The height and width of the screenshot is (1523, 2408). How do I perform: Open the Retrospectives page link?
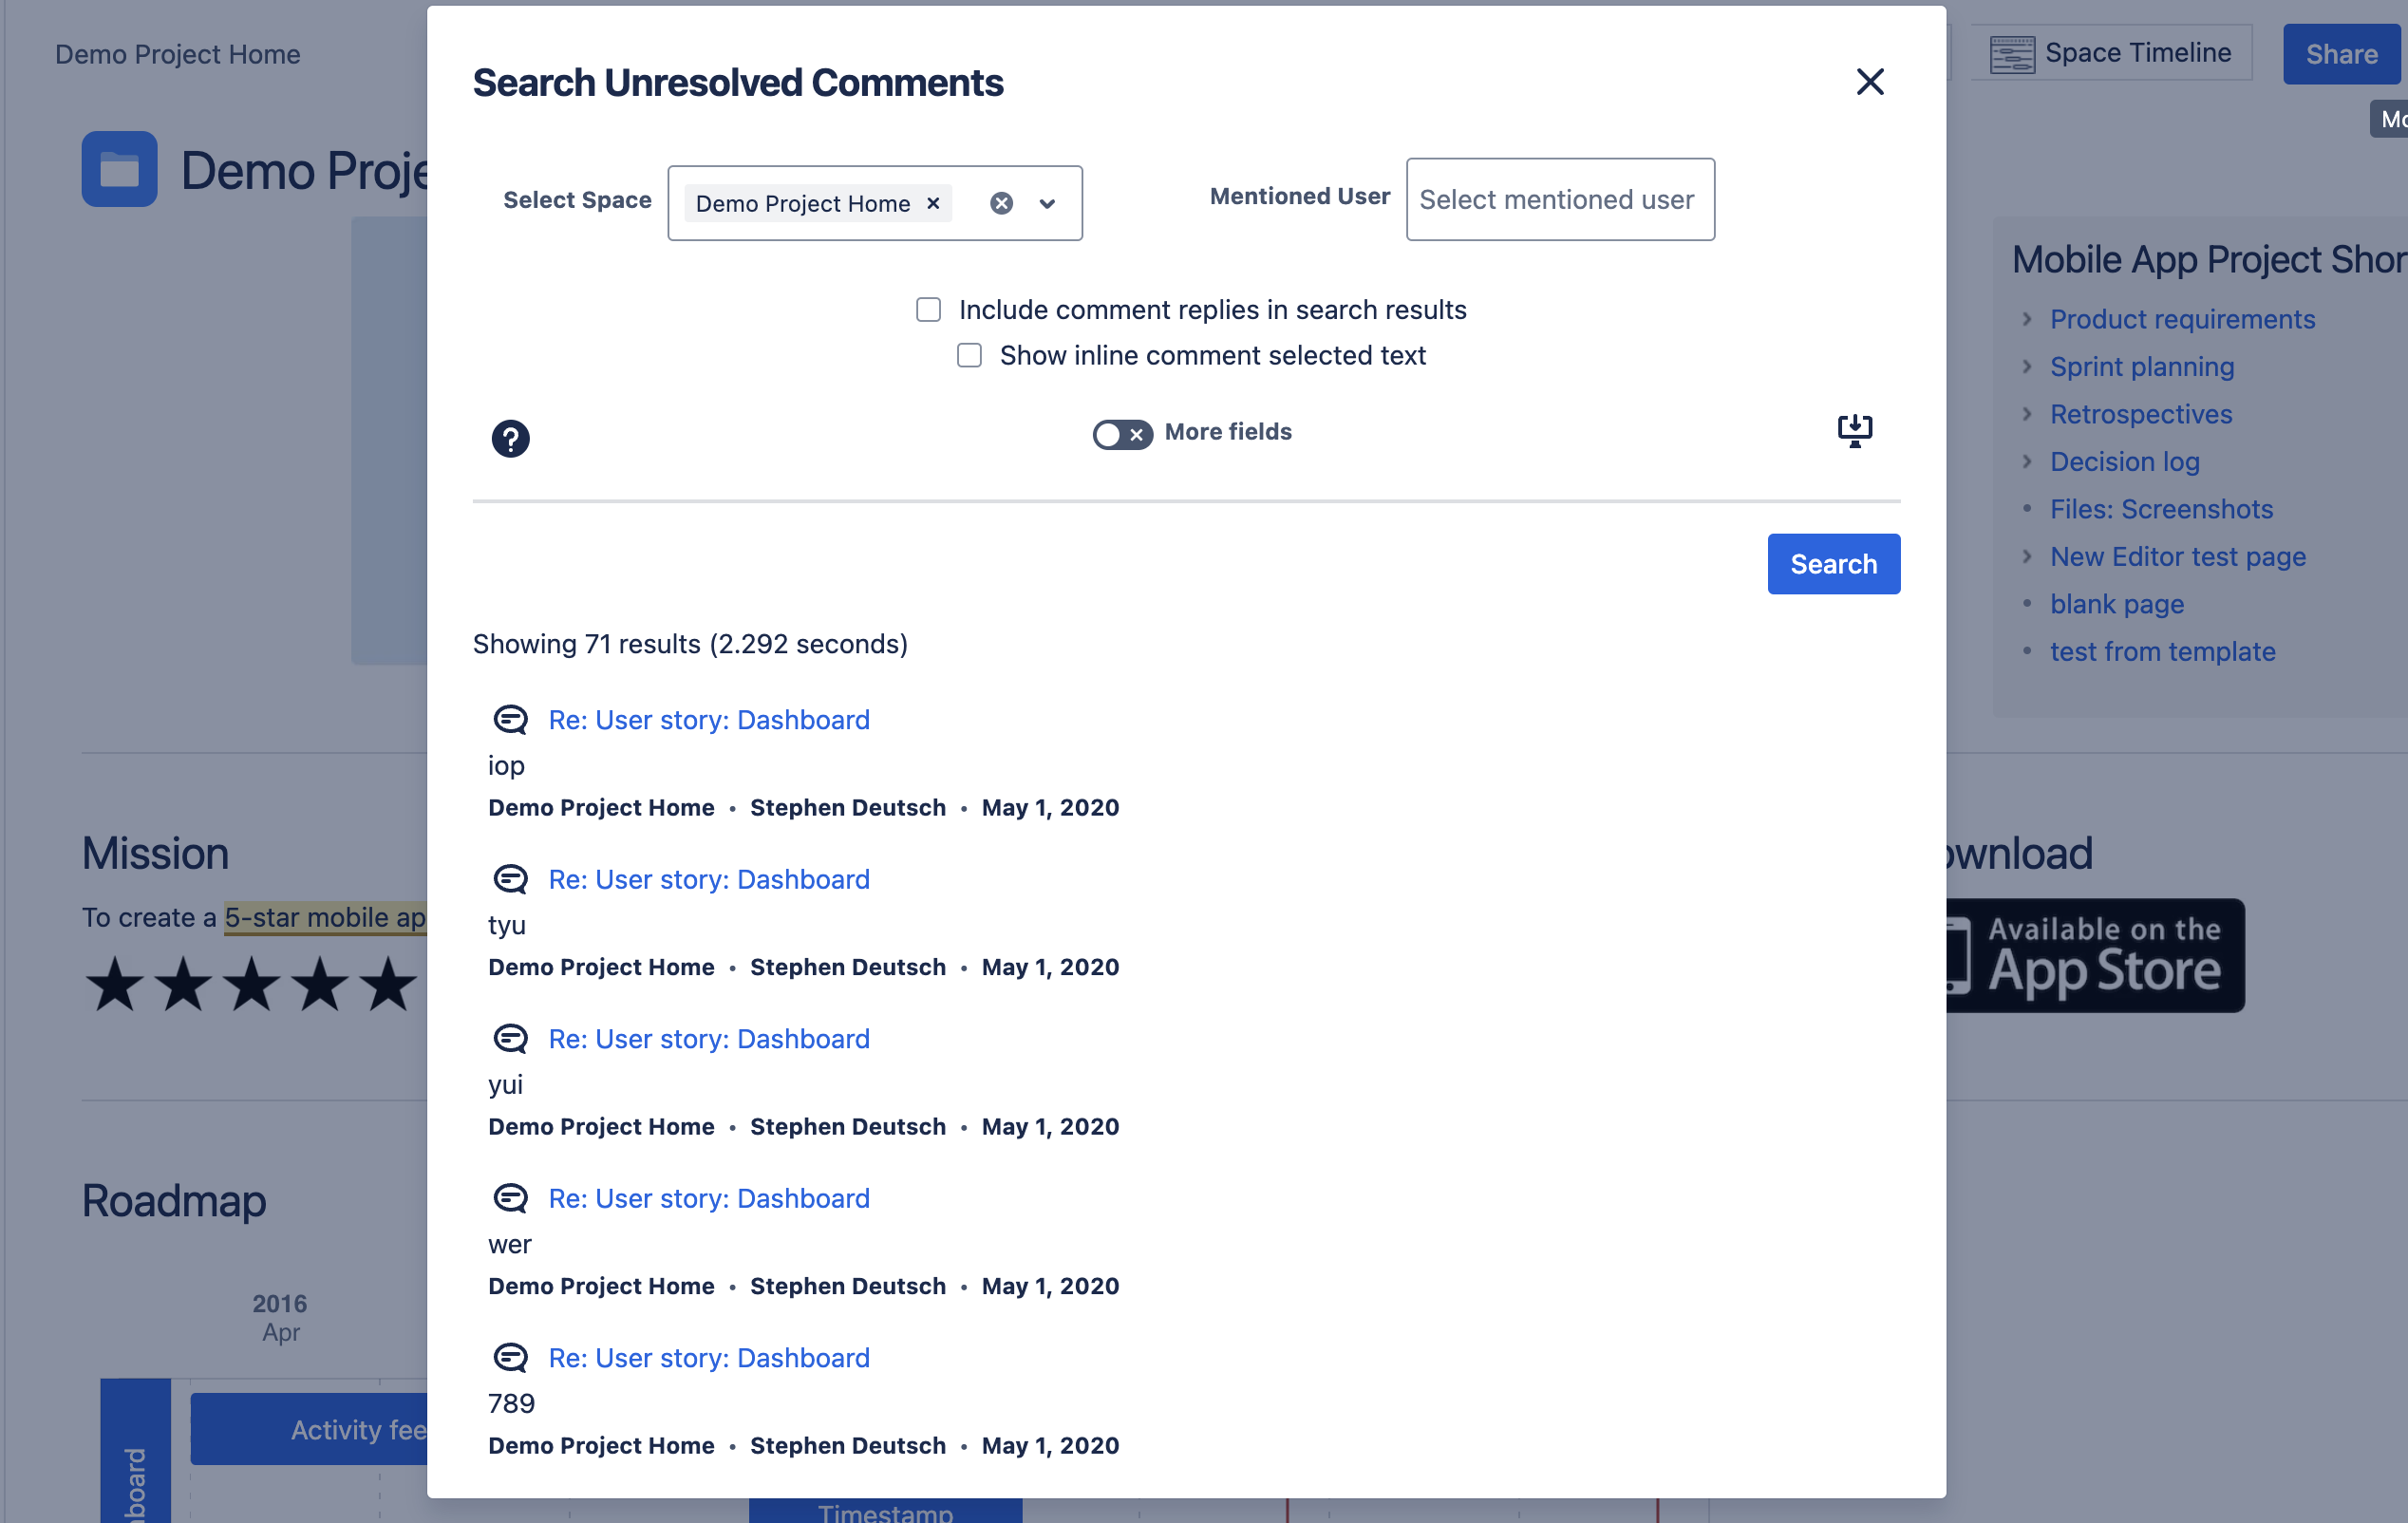tap(2140, 414)
